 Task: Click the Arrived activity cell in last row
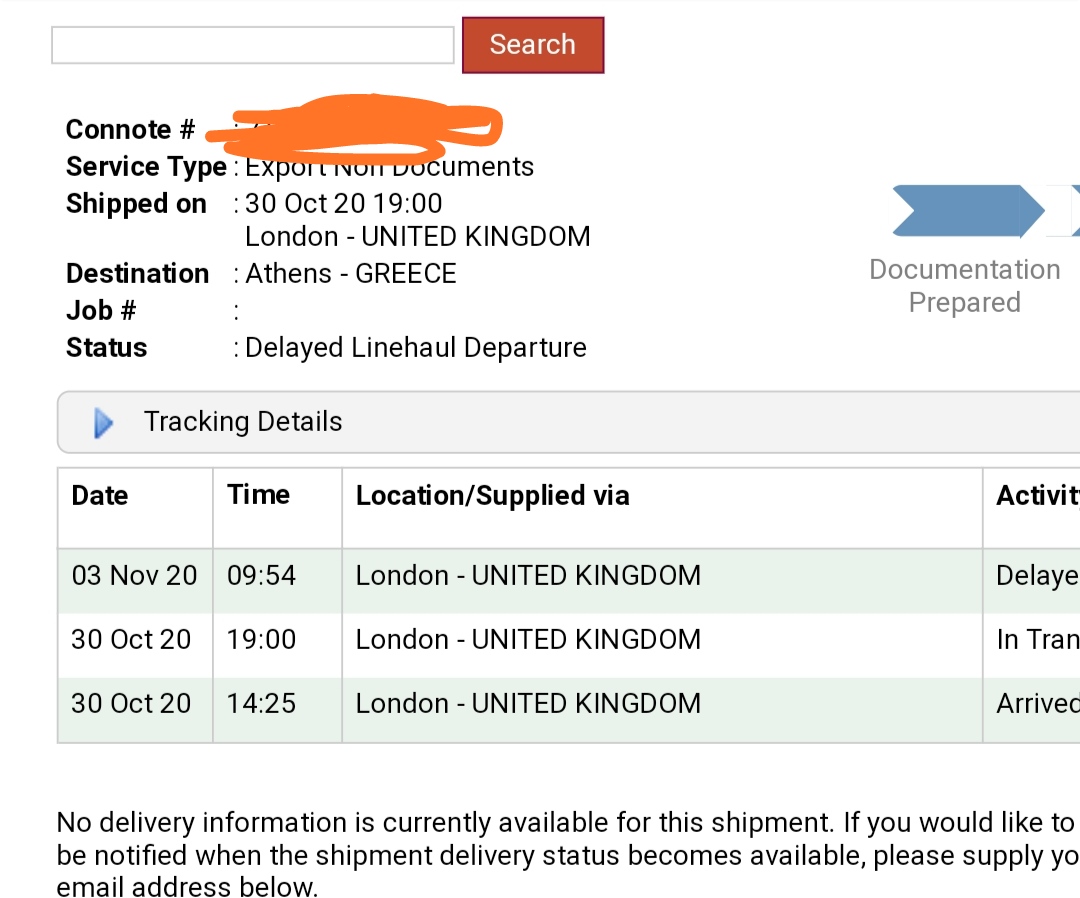click(x=1037, y=704)
